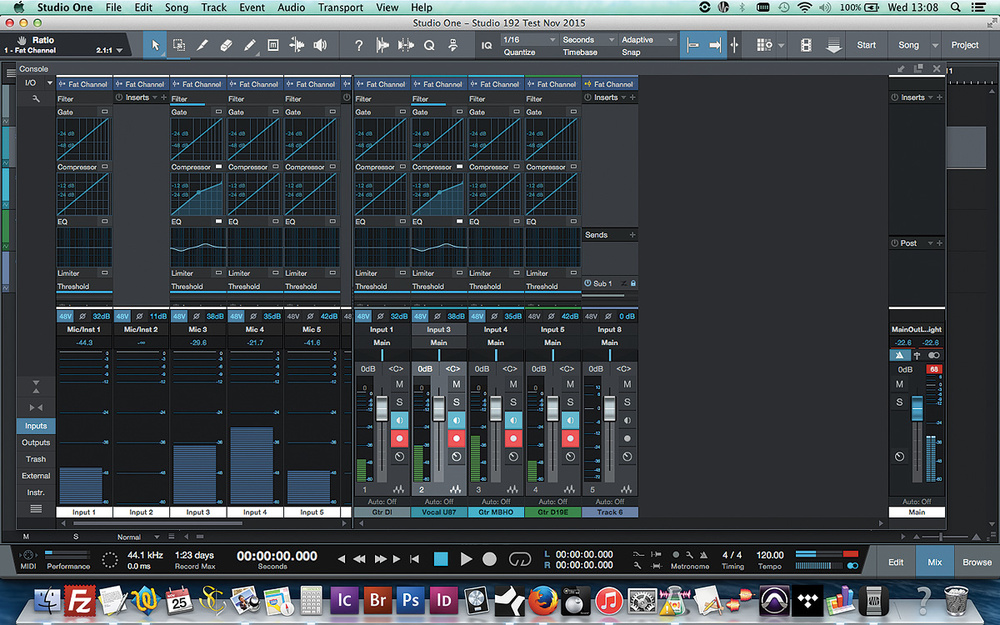Choose the Listen speaker tool
This screenshot has height=625, width=1000.
(x=320, y=45)
